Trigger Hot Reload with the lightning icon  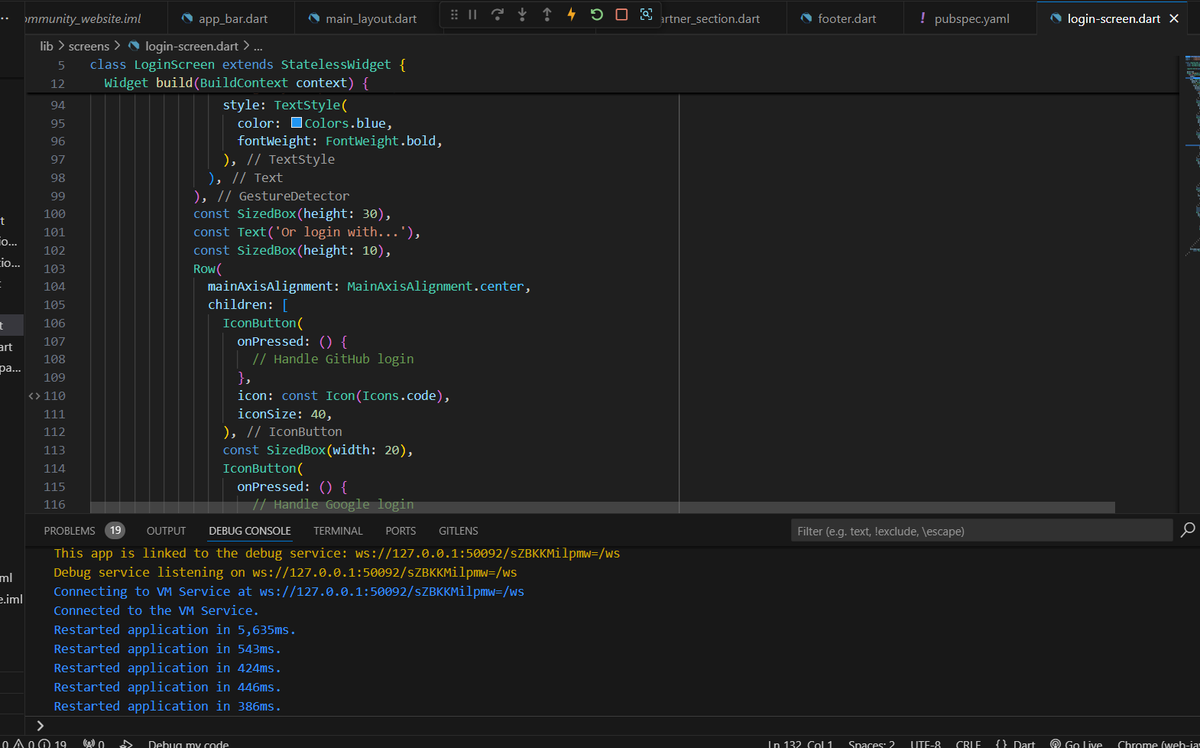pyautogui.click(x=572, y=15)
